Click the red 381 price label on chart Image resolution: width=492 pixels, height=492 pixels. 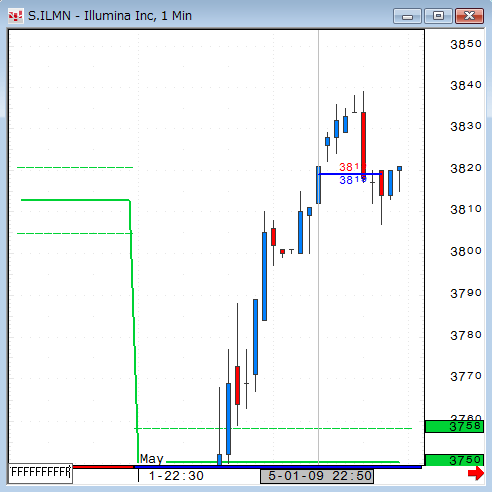pos(353,167)
